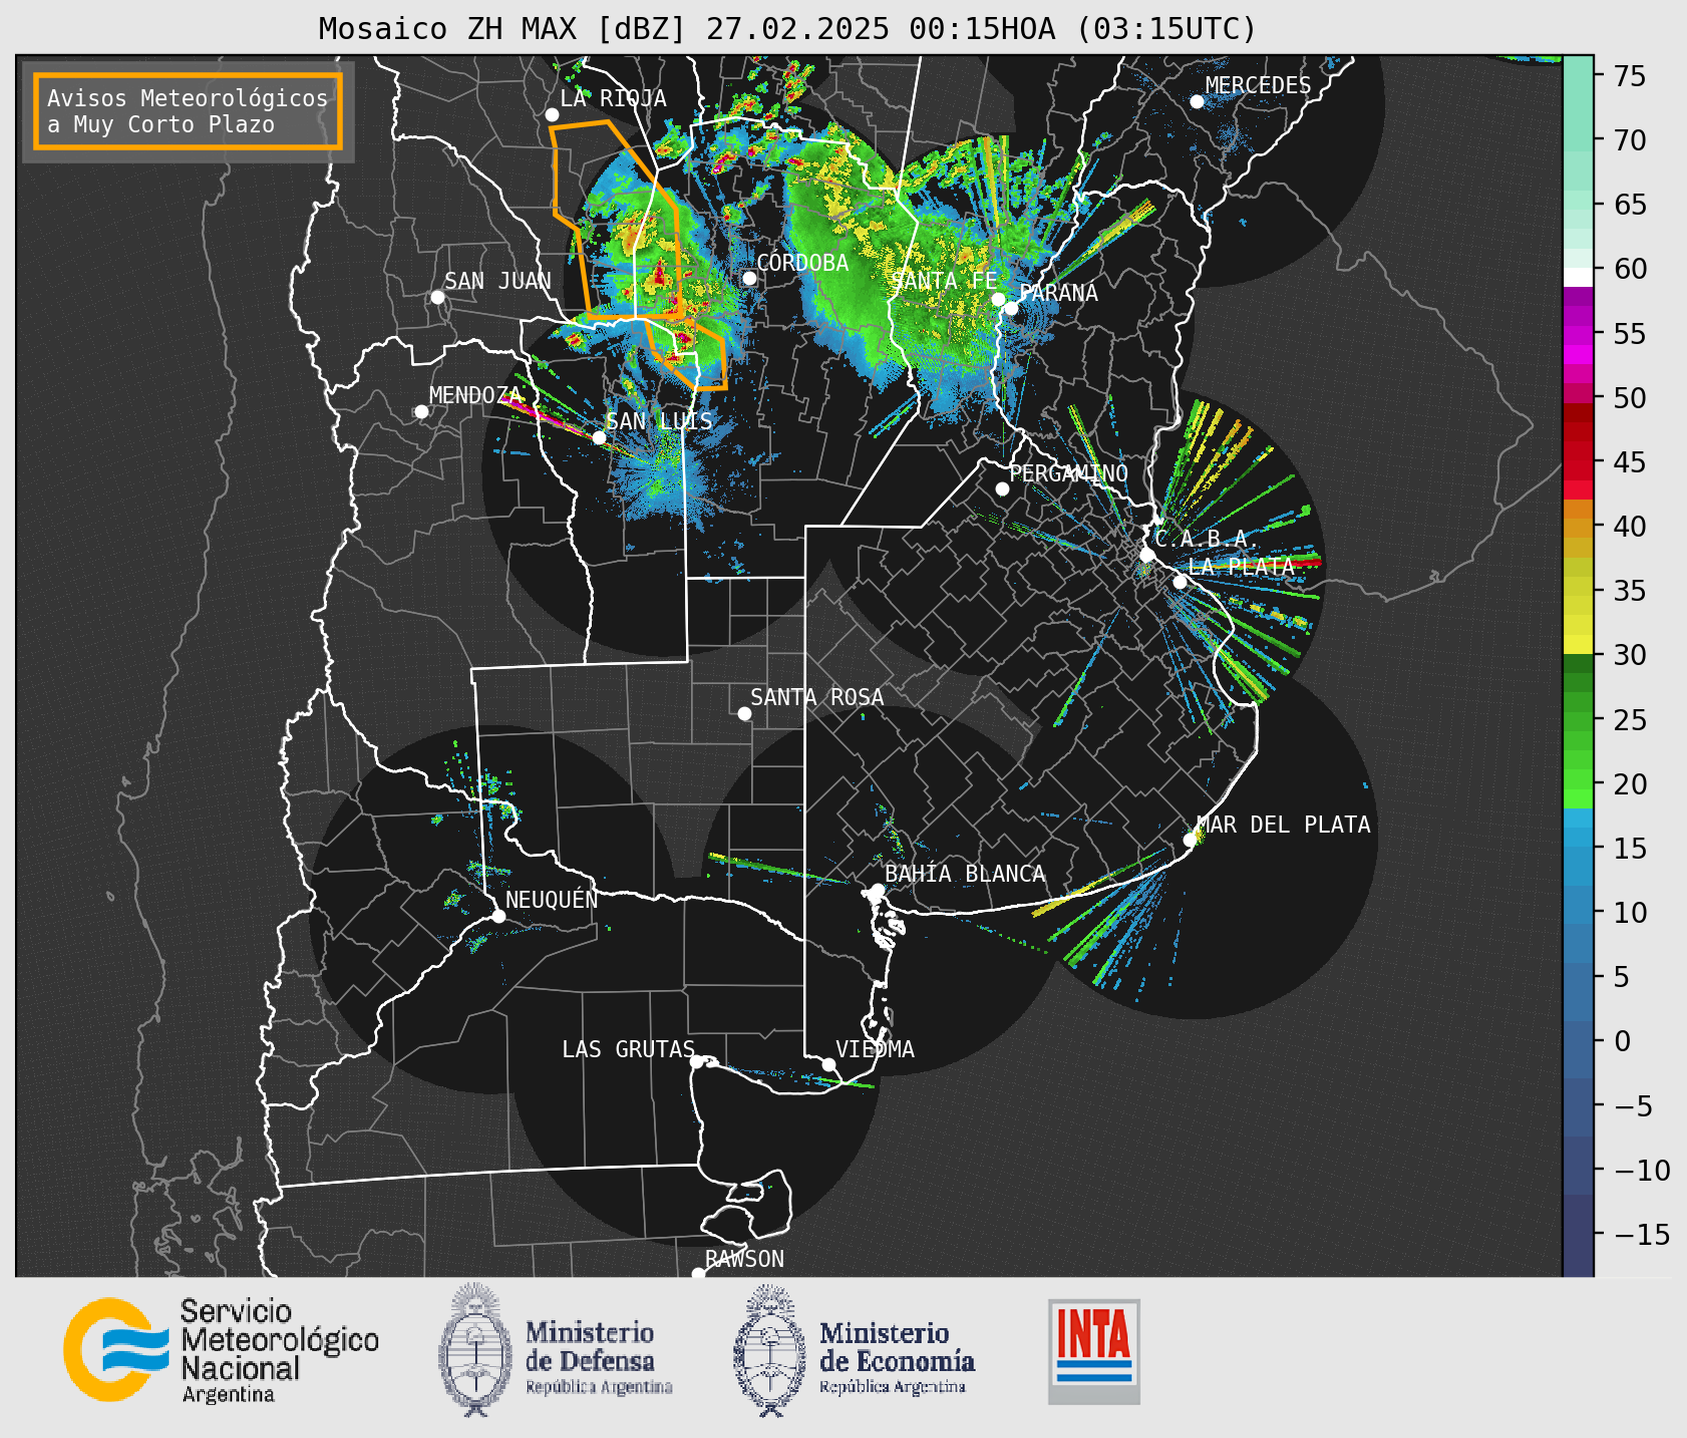Select the C.A.B.A. city marker
Image resolution: width=1687 pixels, height=1438 pixels.
1147,555
